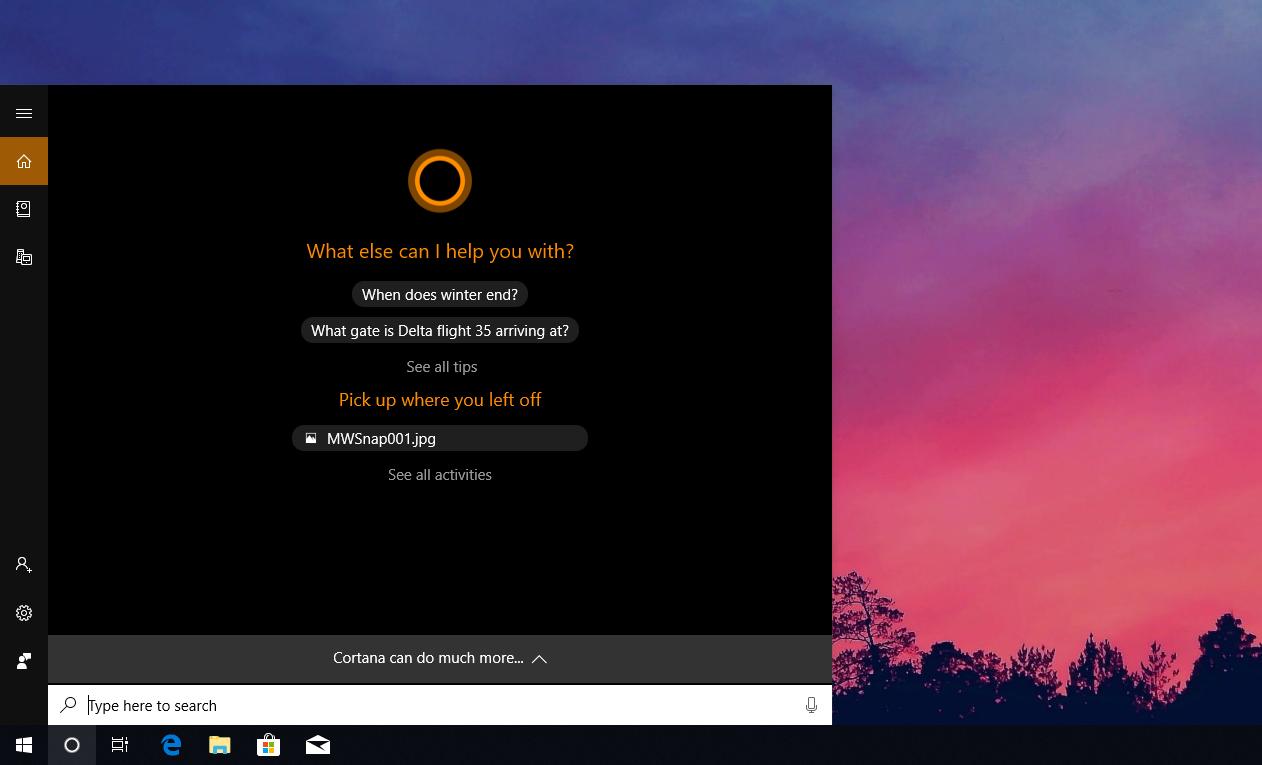This screenshot has width=1262, height=765.
Task: Go to Cortana Home
Action: pyautogui.click(x=24, y=161)
